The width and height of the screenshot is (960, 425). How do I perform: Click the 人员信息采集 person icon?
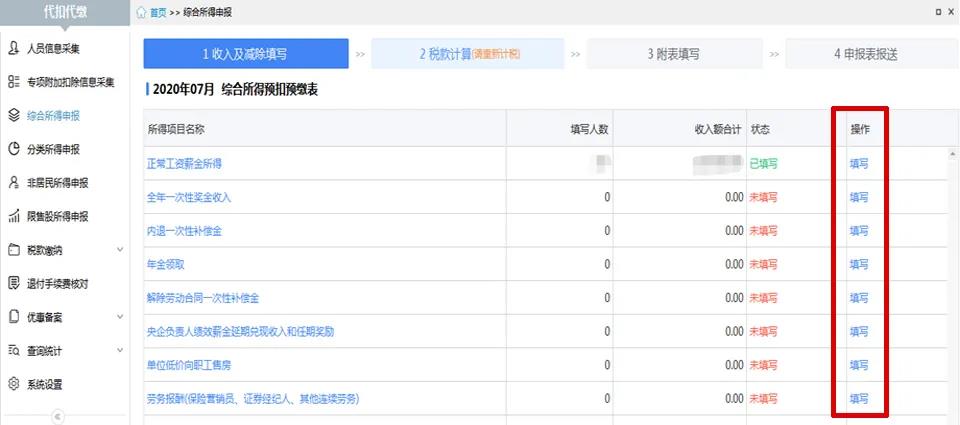[x=13, y=48]
